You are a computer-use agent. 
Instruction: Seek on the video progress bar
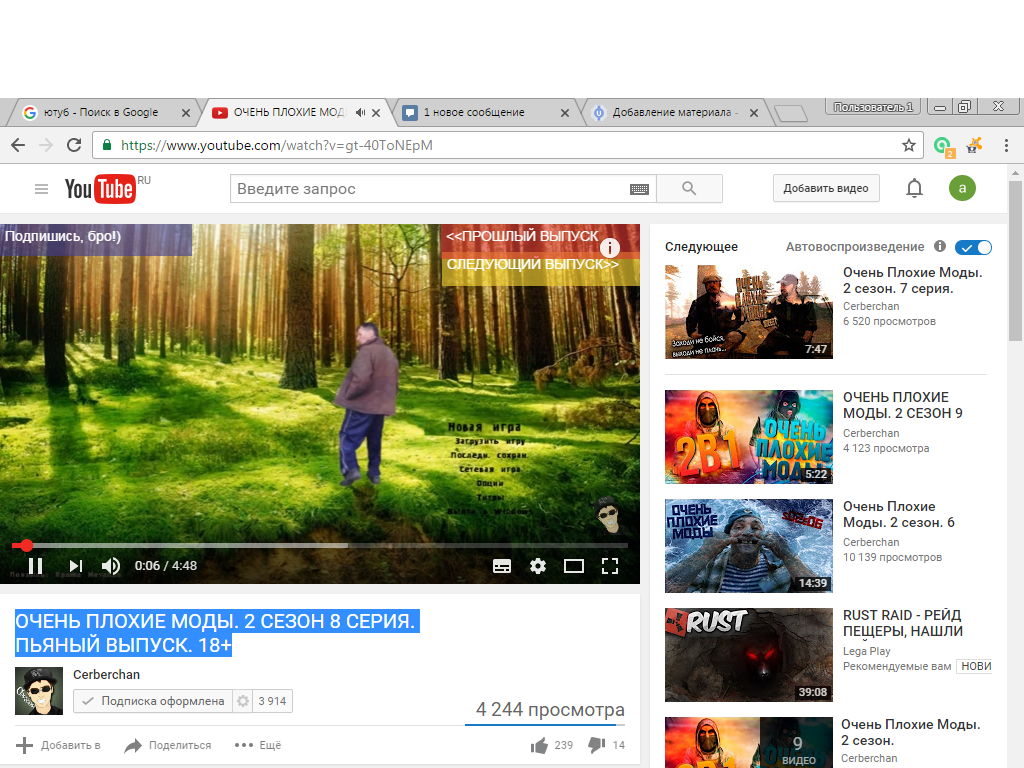pyautogui.click(x=320, y=545)
